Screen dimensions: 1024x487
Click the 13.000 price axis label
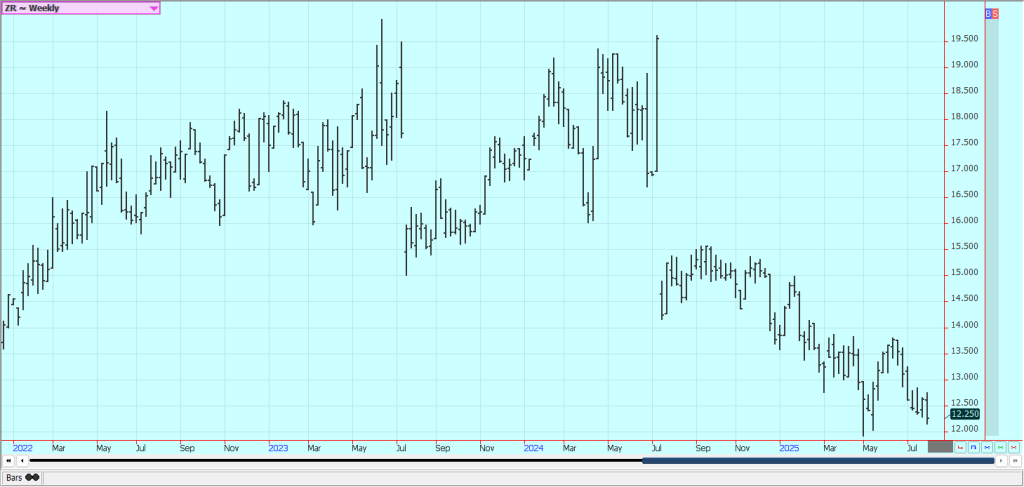965,377
